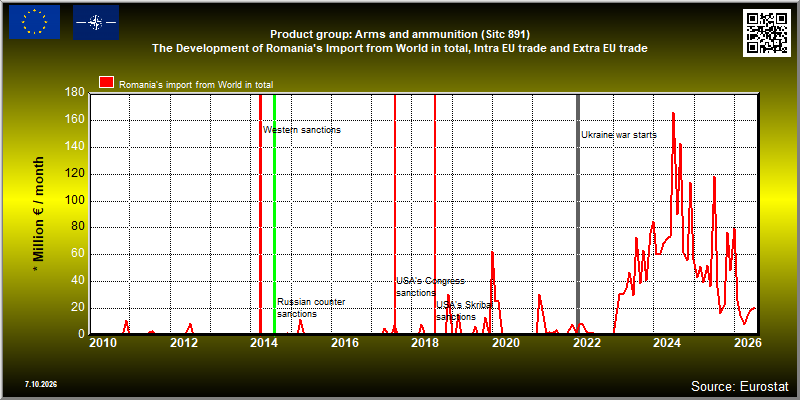
Task: Click legend text "Romania's import from World in total"
Action: [196, 84]
